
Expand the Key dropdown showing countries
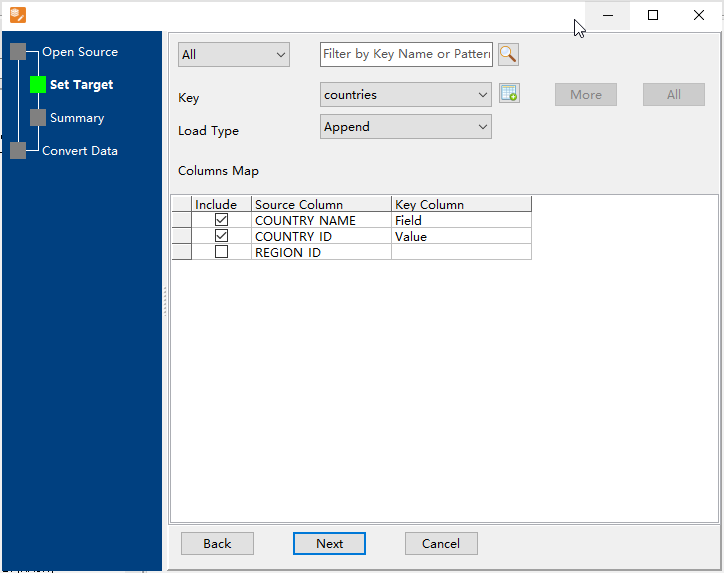[405, 95]
